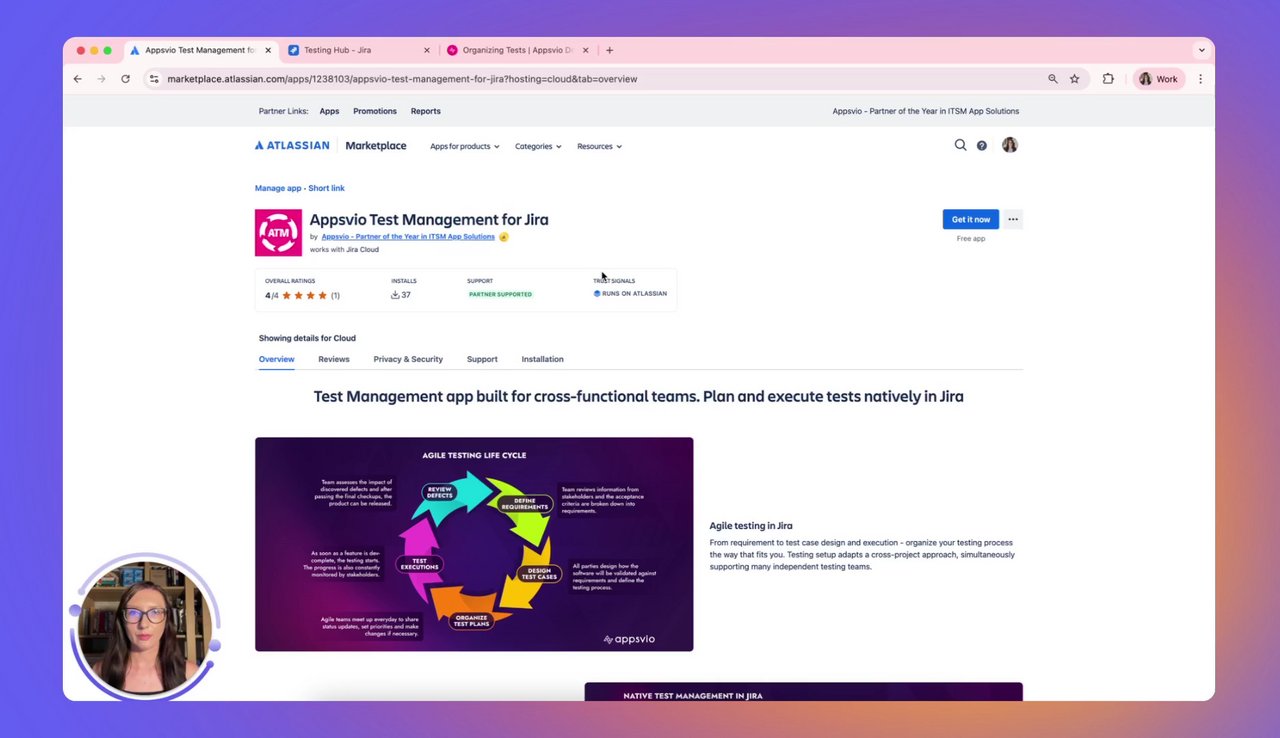The image size is (1280, 738).
Task: Open the help question mark icon
Action: coord(982,146)
